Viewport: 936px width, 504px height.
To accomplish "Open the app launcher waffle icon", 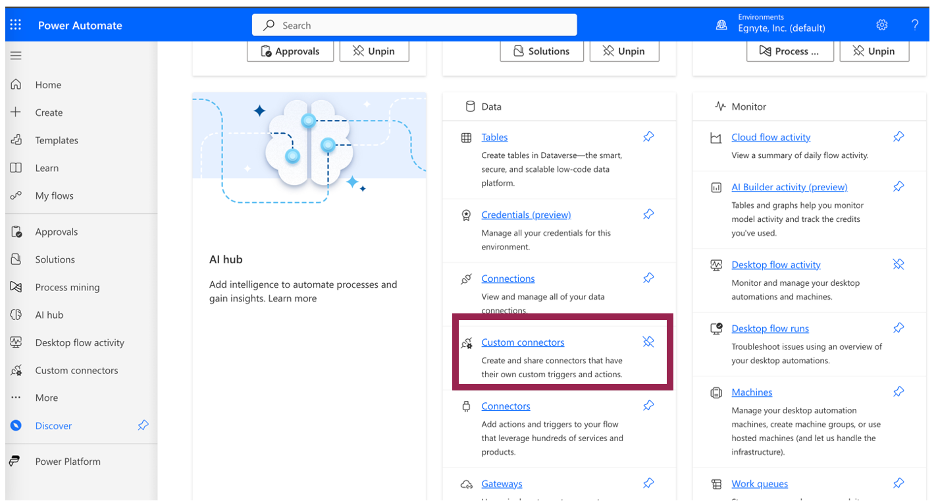I will [x=16, y=24].
